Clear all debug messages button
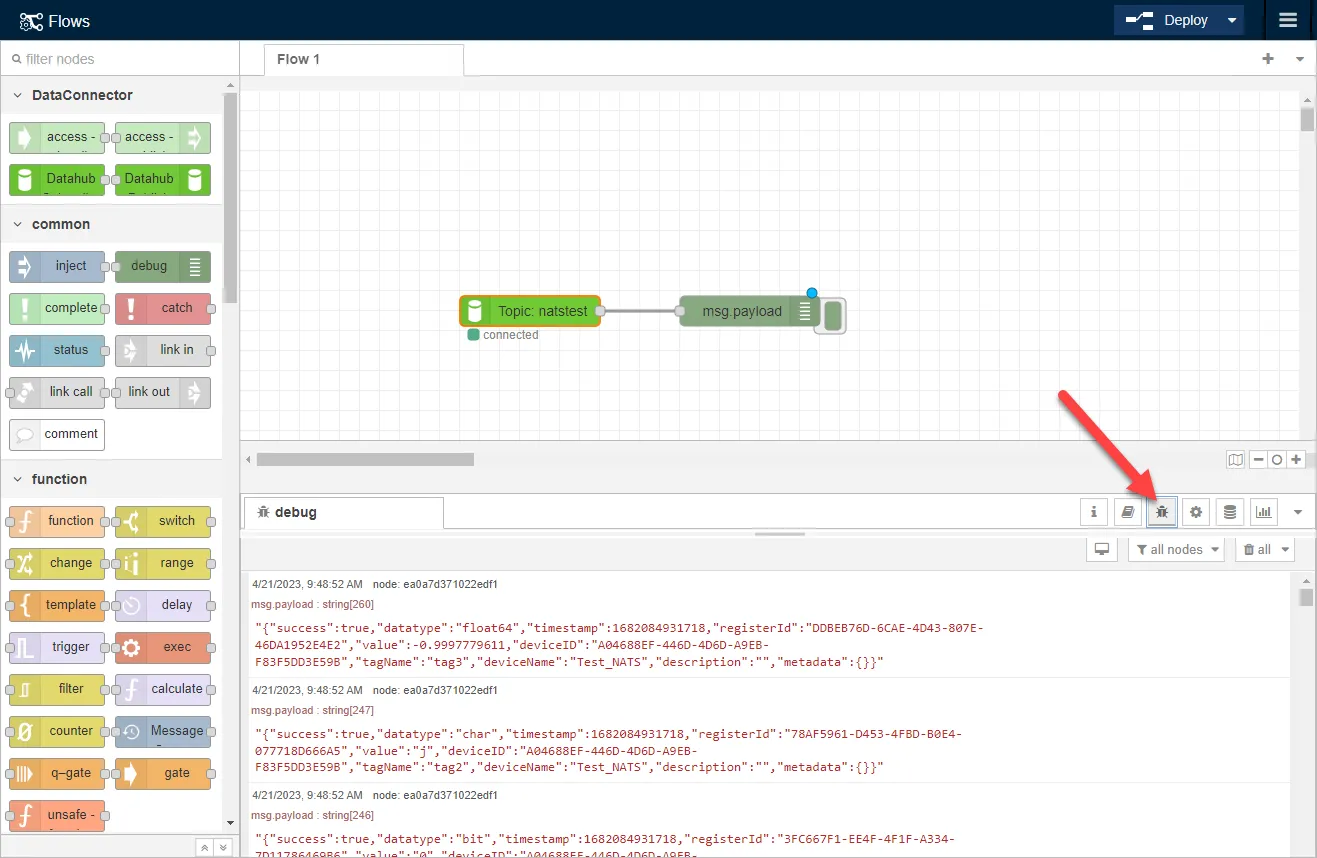This screenshot has width=1317, height=858. pyautogui.click(x=1265, y=549)
